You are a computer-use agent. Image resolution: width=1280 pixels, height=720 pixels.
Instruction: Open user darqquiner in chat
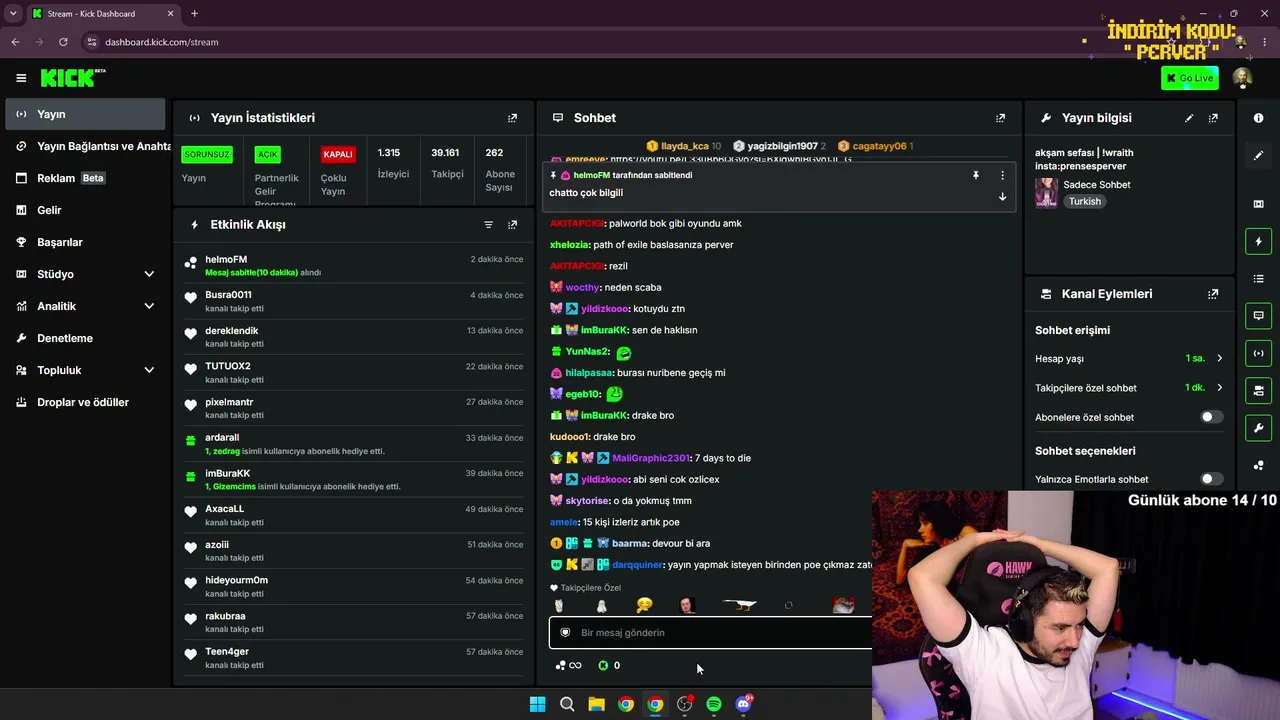(637, 565)
